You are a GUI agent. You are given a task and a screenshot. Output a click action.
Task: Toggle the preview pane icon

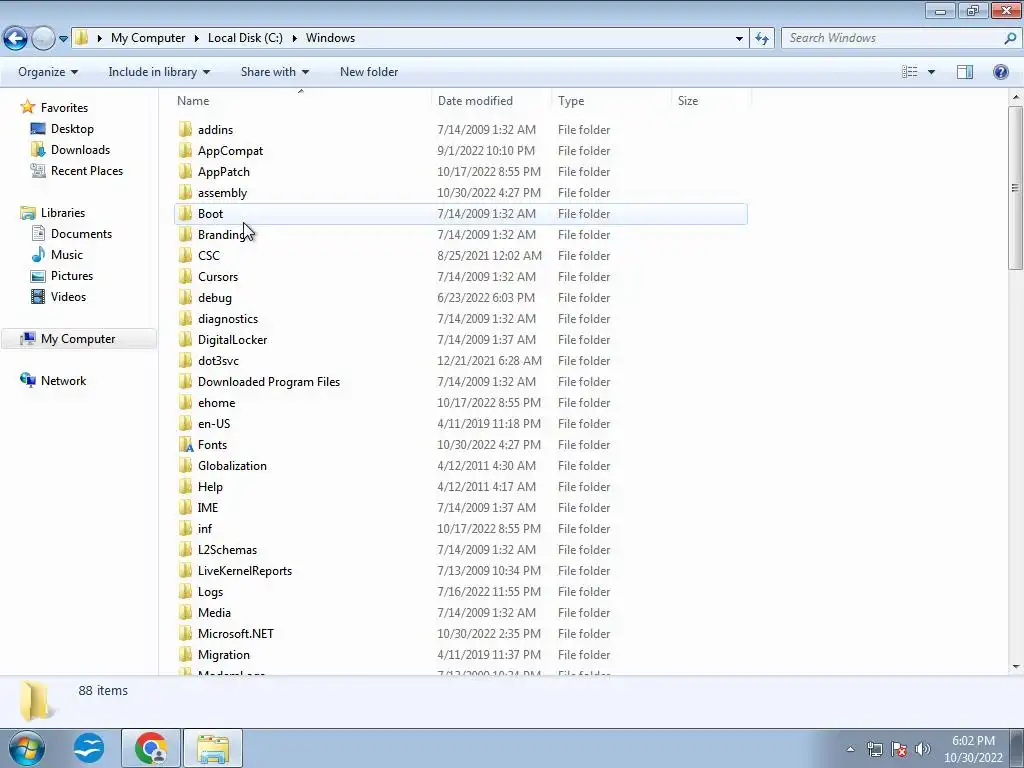(965, 72)
